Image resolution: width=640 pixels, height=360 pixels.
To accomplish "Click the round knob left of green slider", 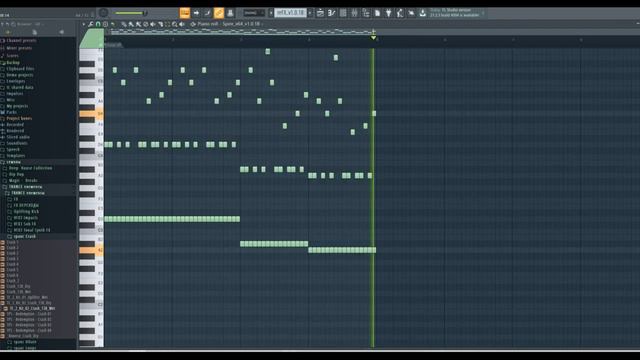I will (x=104, y=13).
